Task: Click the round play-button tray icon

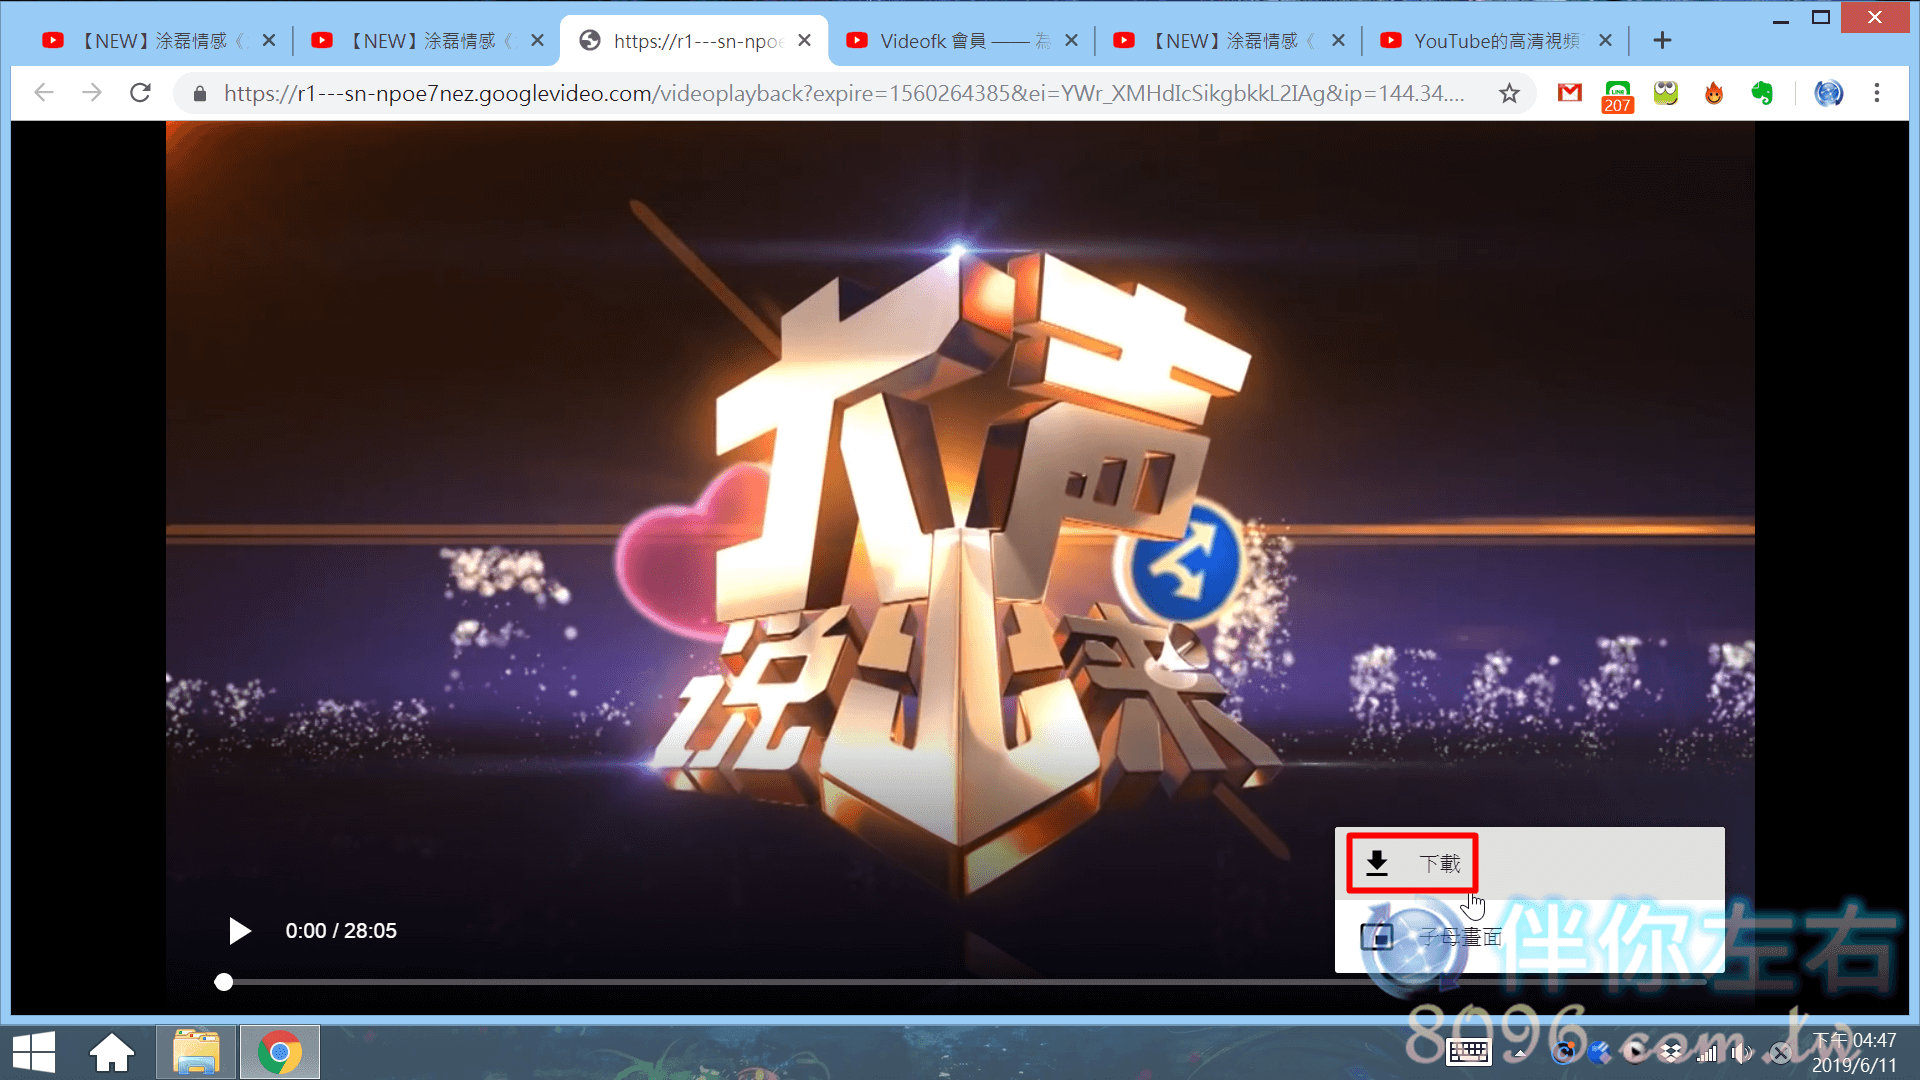Action: (x=1635, y=1052)
